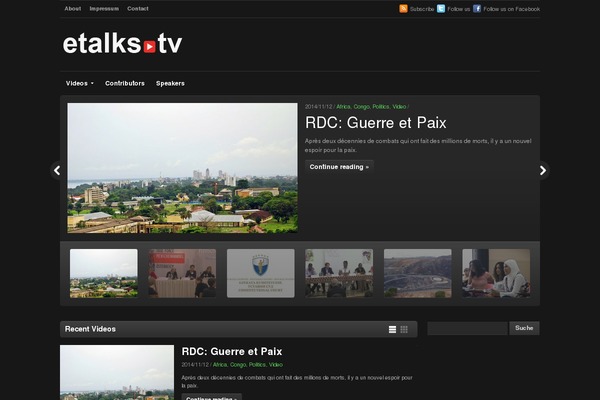Click the Suche search button
Viewport: 600px width, 400px height.
(524, 328)
